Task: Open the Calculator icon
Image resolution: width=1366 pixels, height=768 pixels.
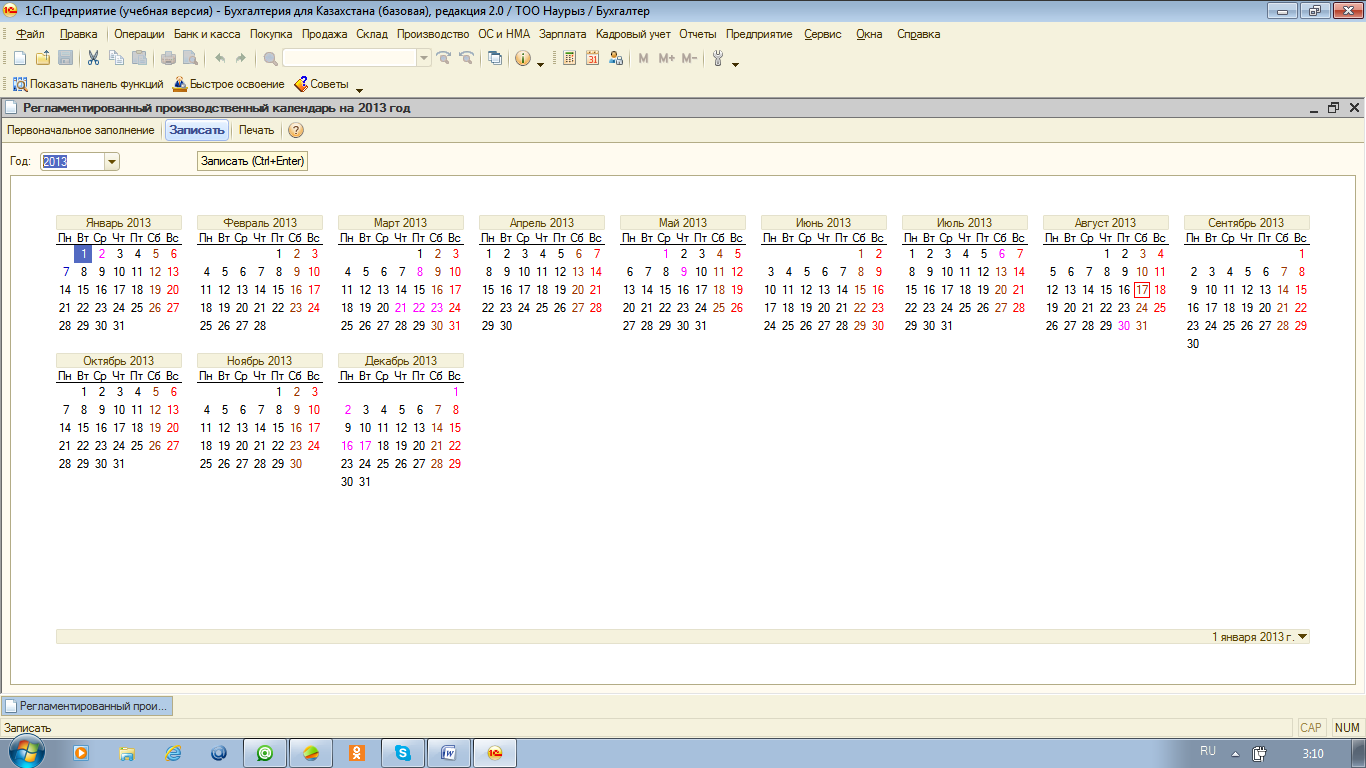Action: pyautogui.click(x=570, y=59)
